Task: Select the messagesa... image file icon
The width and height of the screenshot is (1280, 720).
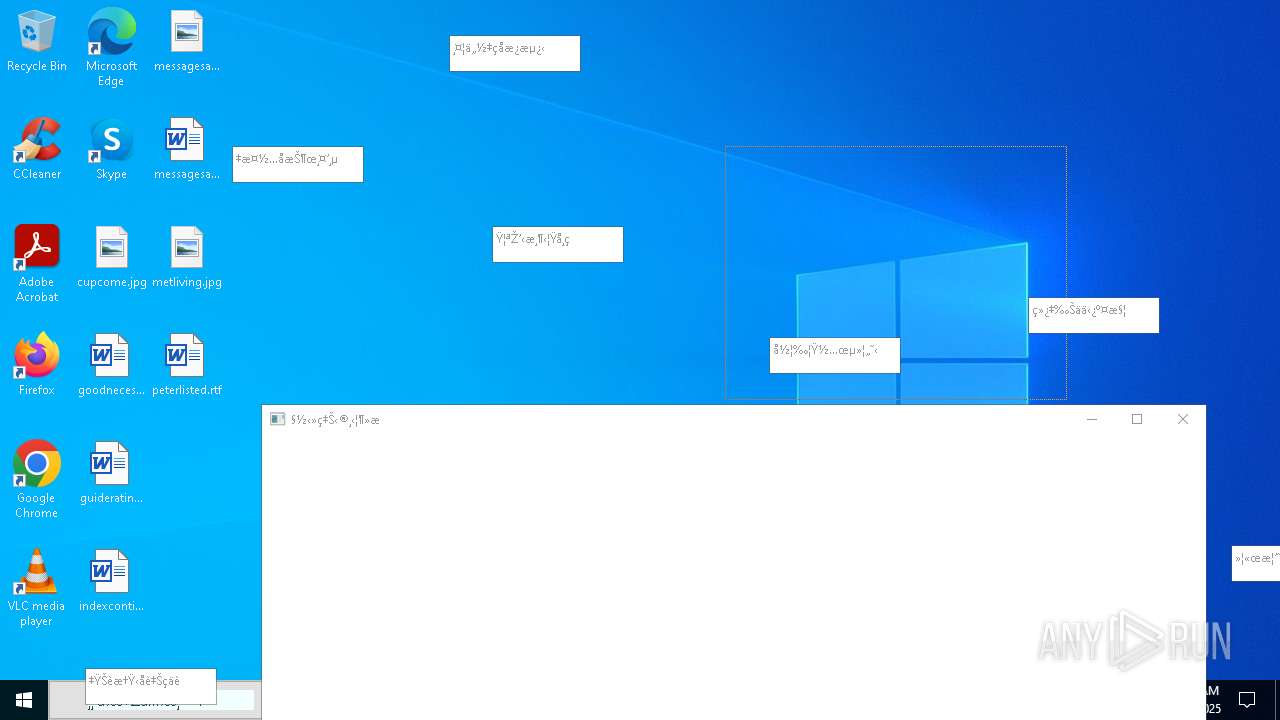Action: 187,41
